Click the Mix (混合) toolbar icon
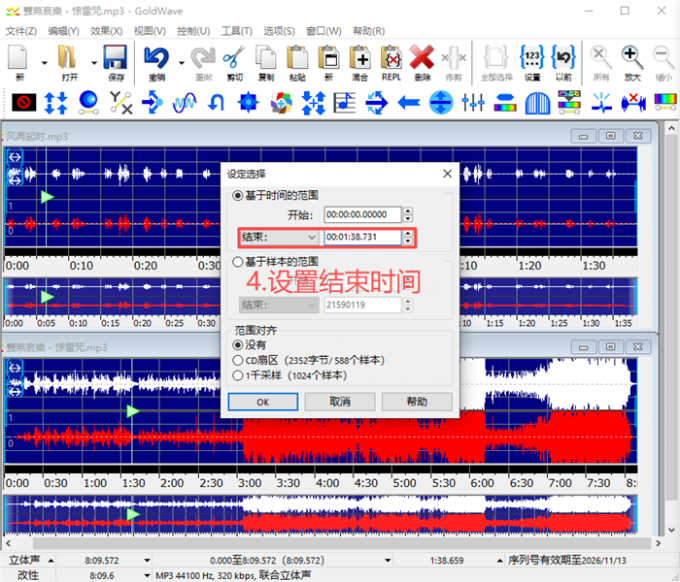Image resolution: width=680 pixels, height=582 pixels. coord(360,60)
